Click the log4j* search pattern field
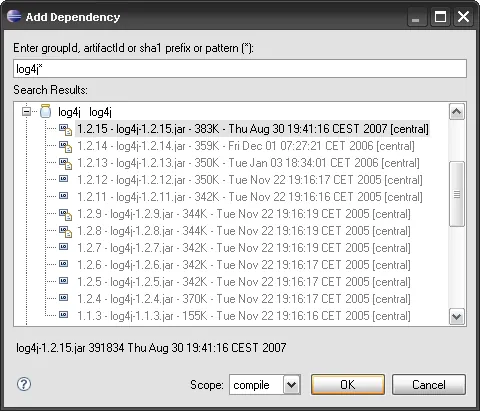The width and height of the screenshot is (480, 411). click(x=240, y=69)
